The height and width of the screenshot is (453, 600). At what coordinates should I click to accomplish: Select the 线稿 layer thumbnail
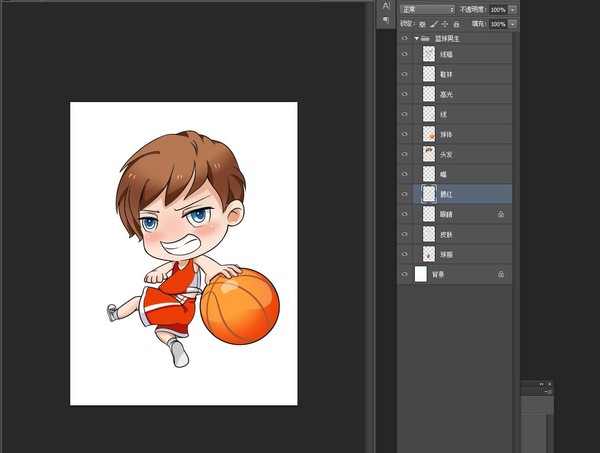click(x=429, y=54)
